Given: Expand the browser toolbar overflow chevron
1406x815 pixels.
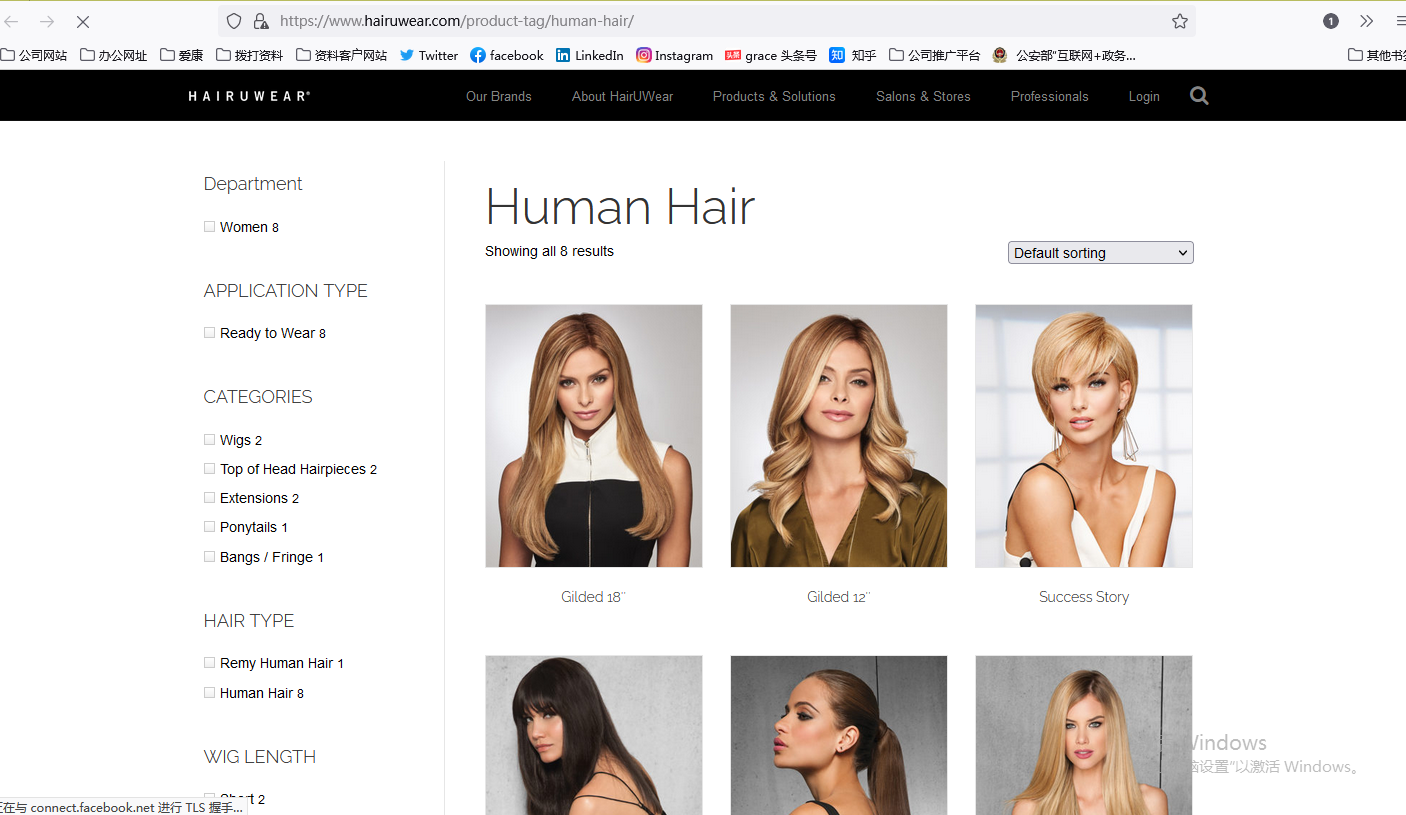Looking at the screenshot, I should pyautogui.click(x=1366, y=21).
